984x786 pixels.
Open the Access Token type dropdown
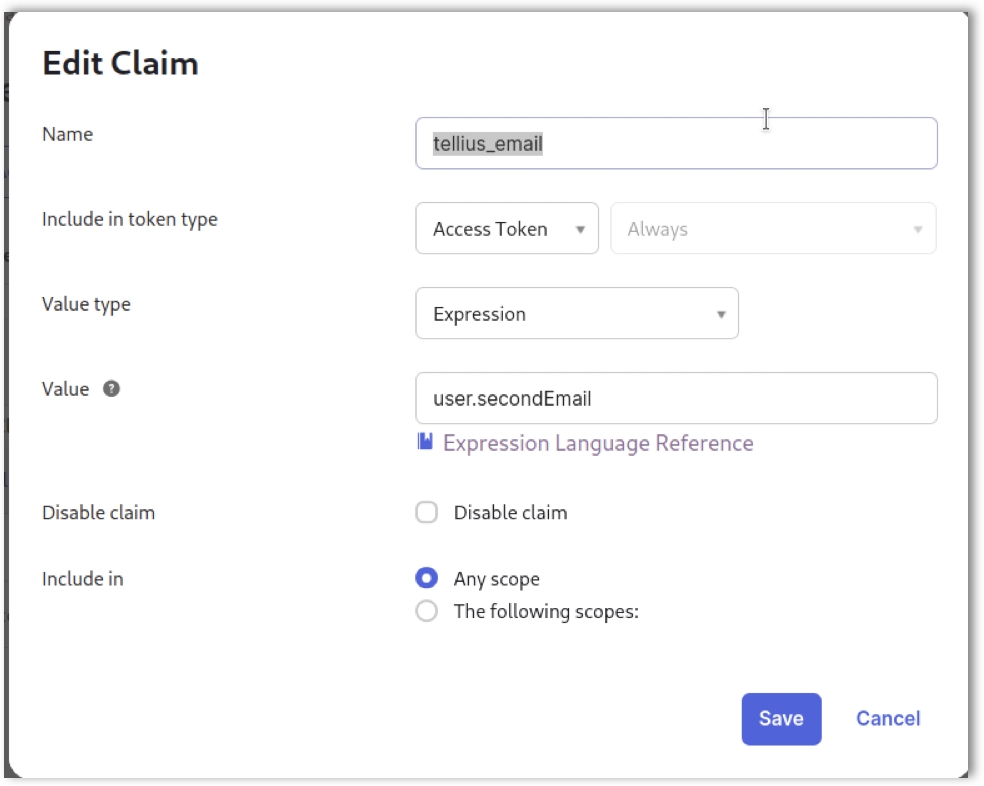pos(506,229)
